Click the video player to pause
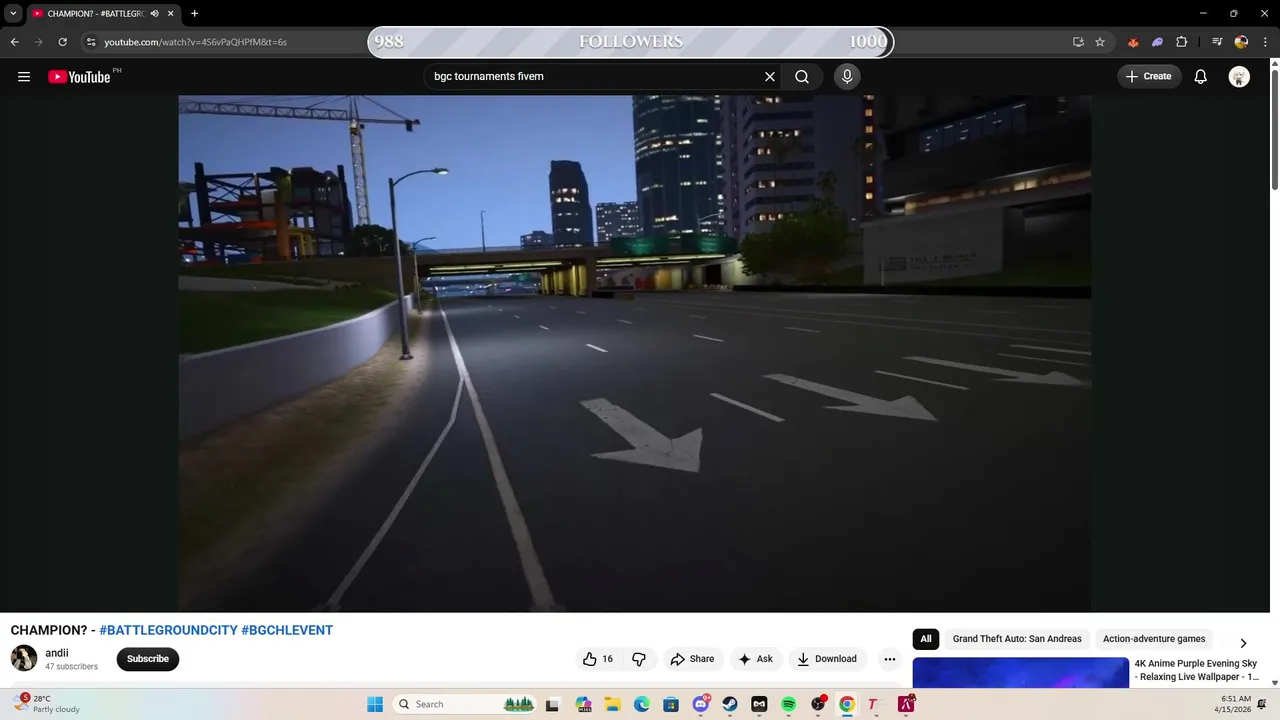Viewport: 1280px width, 720px height. tap(635, 353)
